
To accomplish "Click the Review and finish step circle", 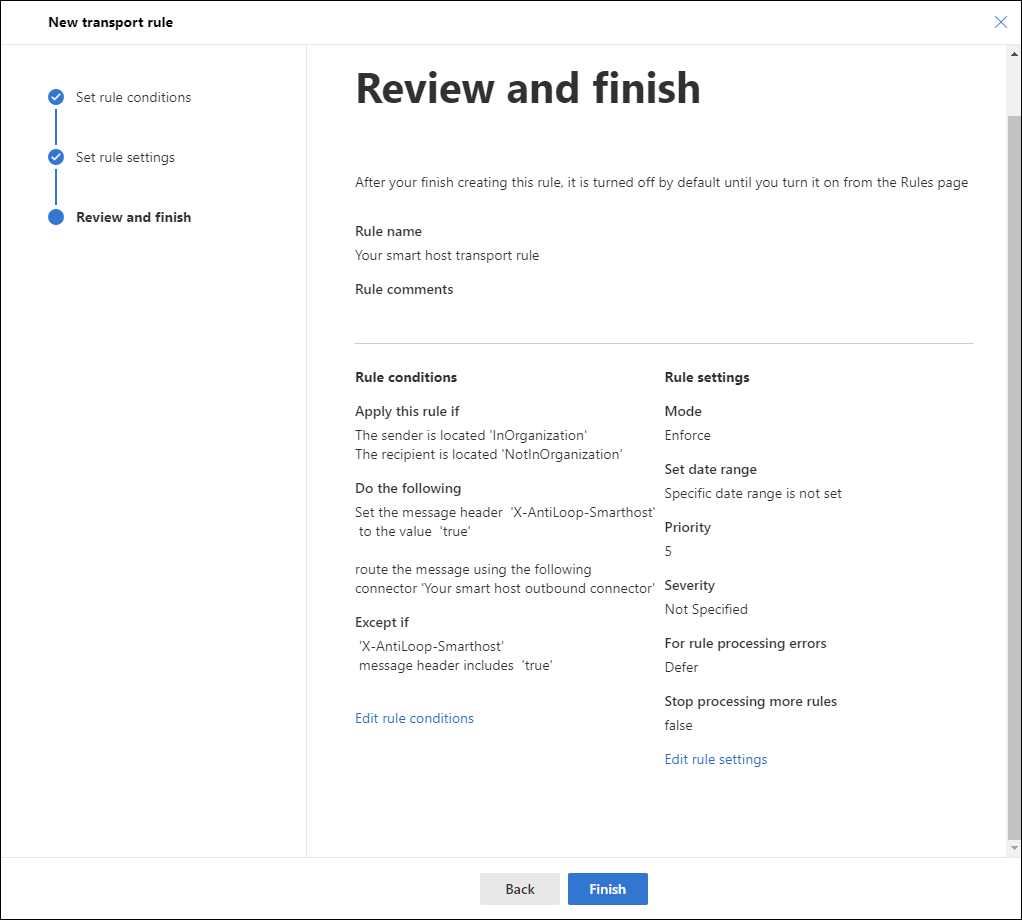I will coord(56,217).
